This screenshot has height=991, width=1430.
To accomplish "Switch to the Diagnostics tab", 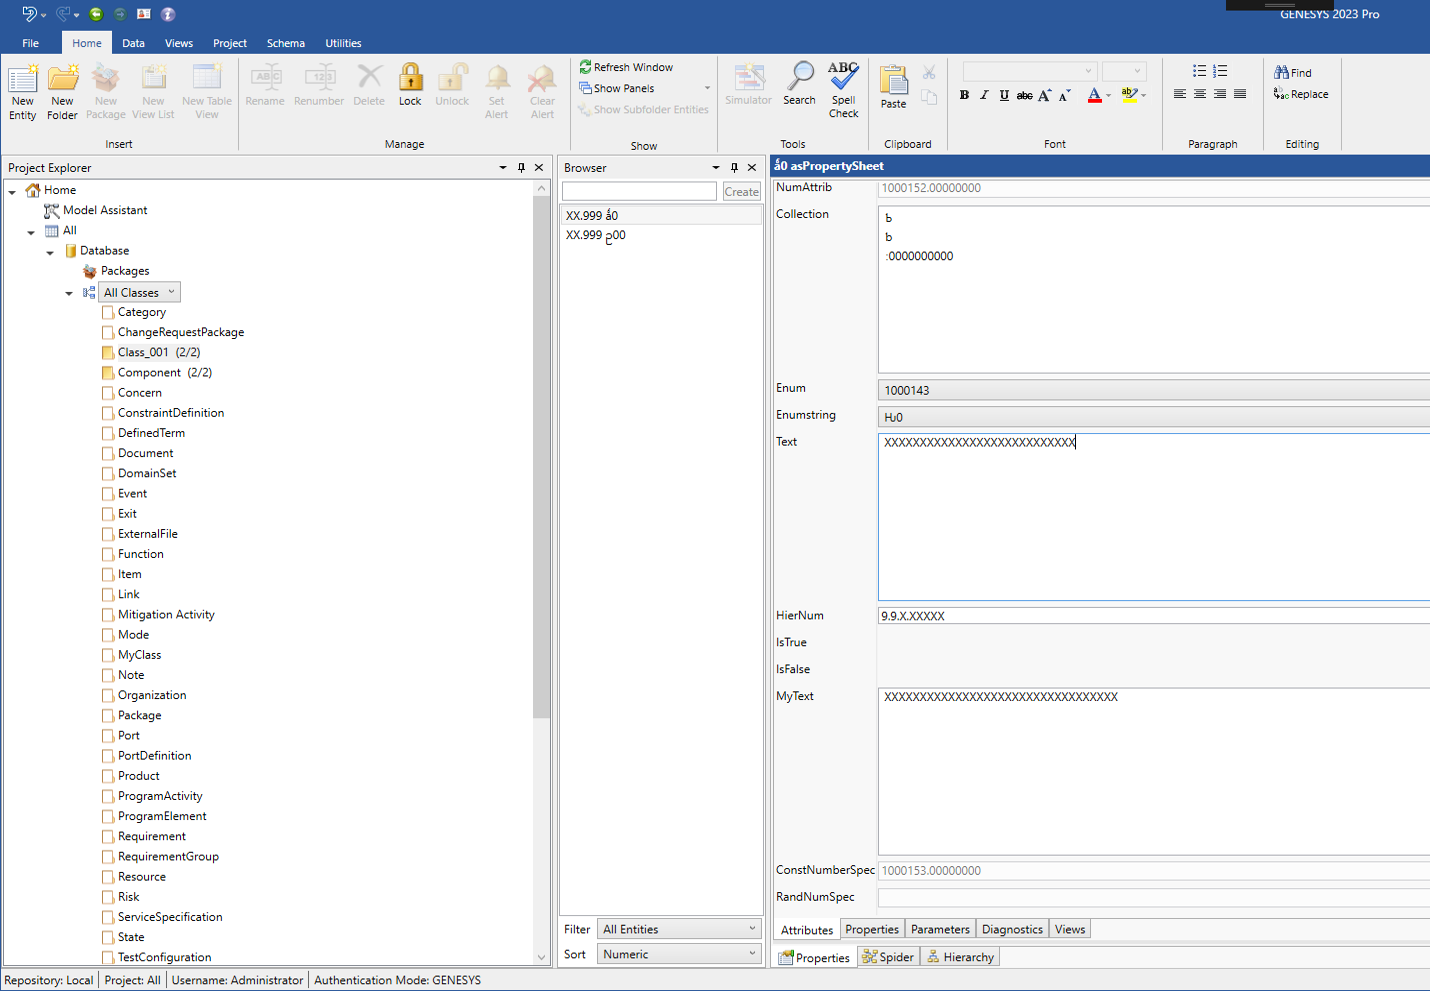I will click(x=1011, y=929).
